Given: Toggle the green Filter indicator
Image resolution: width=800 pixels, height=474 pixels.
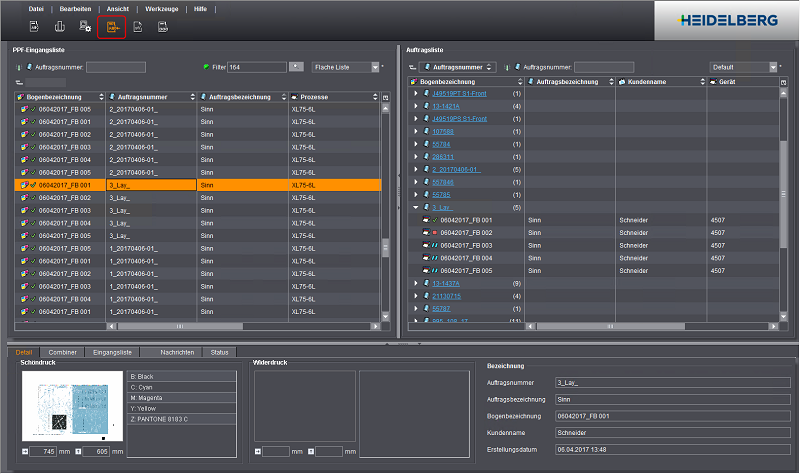Looking at the screenshot, I should pos(206,67).
